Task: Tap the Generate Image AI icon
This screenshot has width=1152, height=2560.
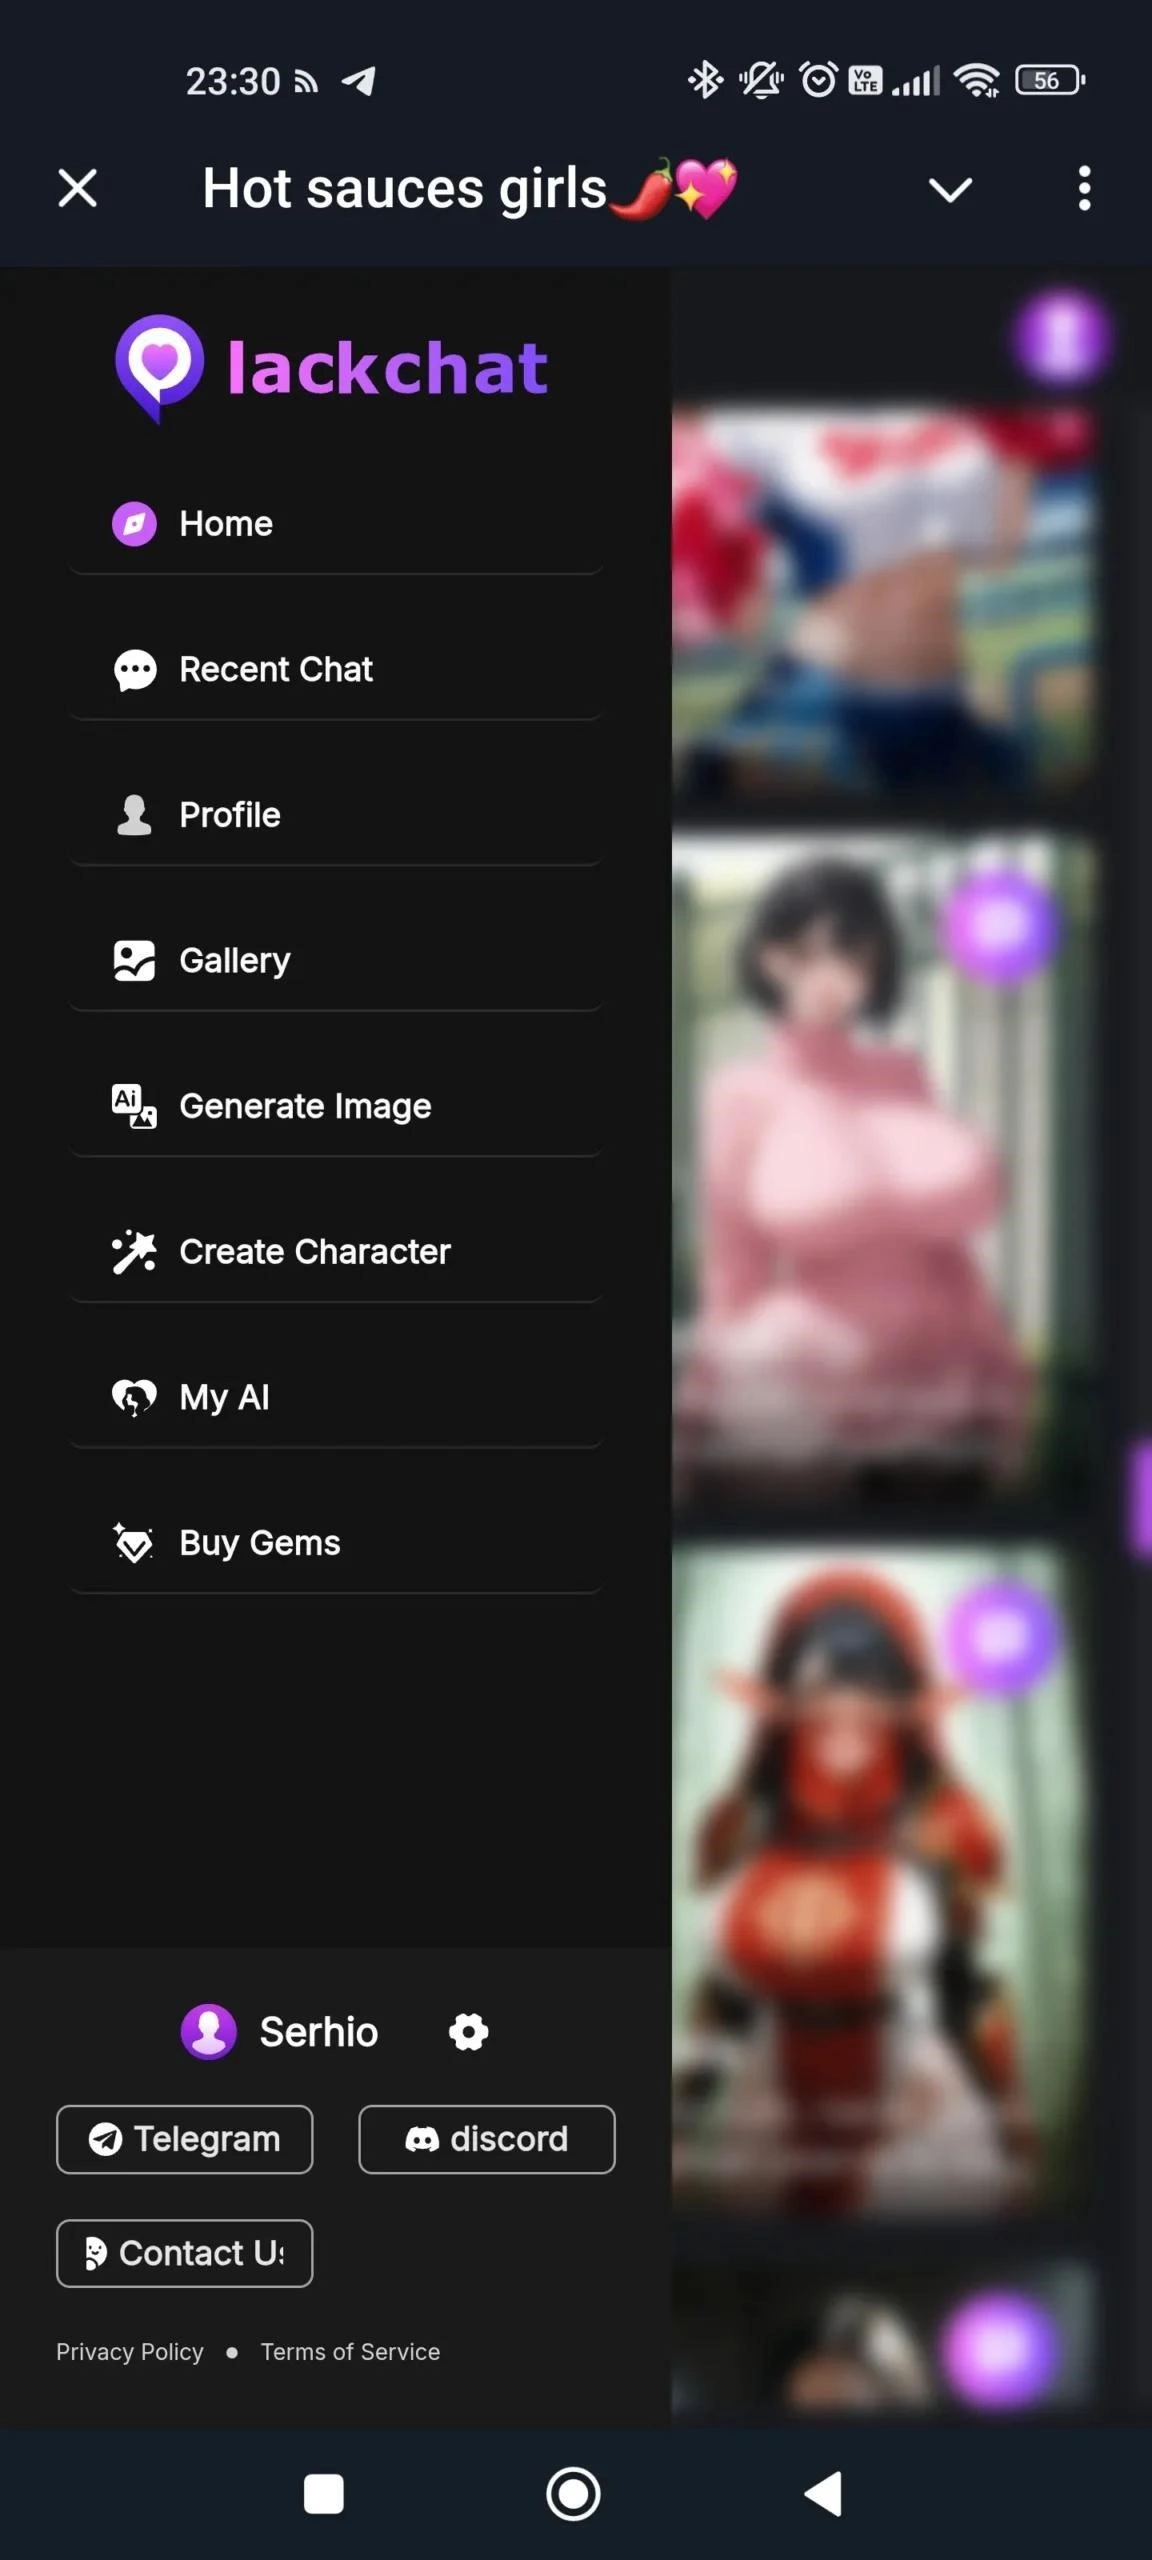Action: [x=134, y=1106]
